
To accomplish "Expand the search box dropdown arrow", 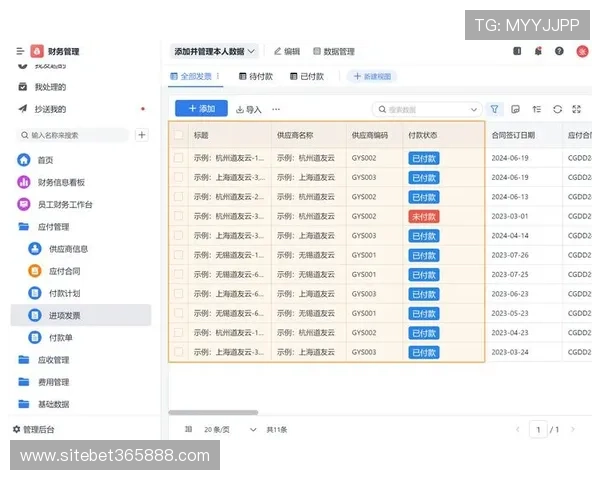I will click(x=473, y=109).
